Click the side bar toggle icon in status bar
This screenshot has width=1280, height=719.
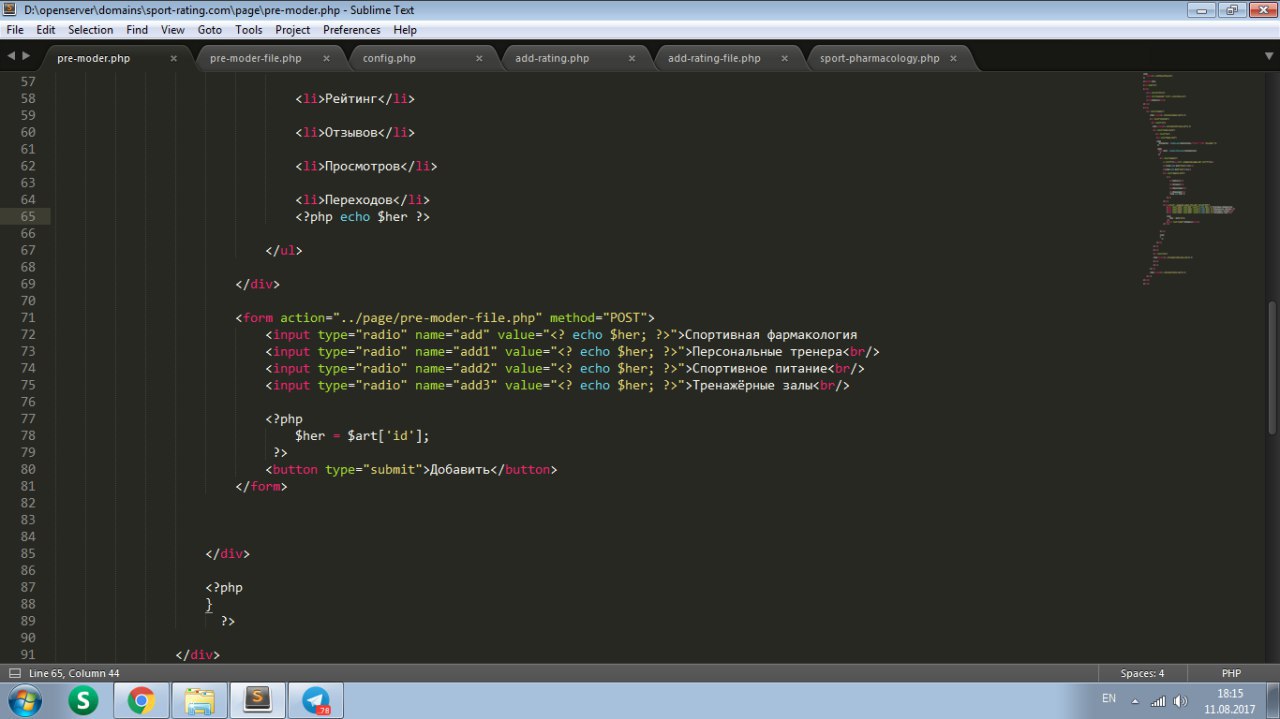coord(14,673)
